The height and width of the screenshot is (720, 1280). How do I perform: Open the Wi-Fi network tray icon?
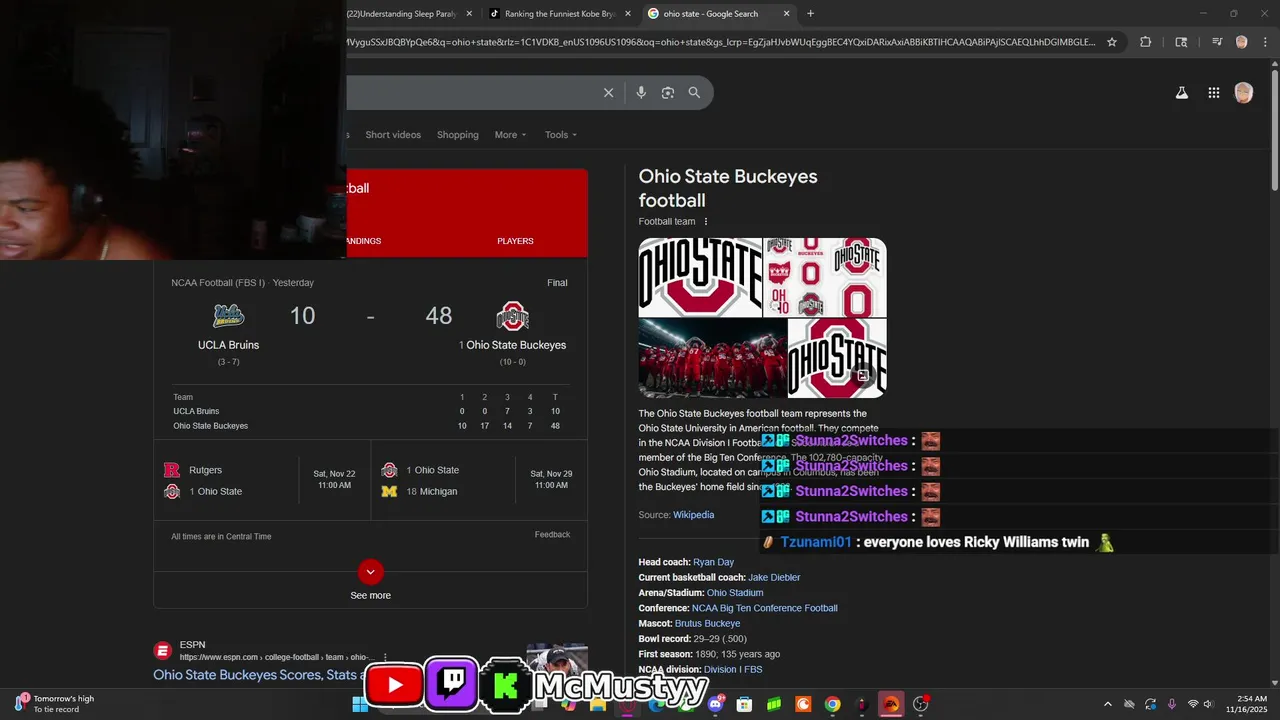[1192, 704]
